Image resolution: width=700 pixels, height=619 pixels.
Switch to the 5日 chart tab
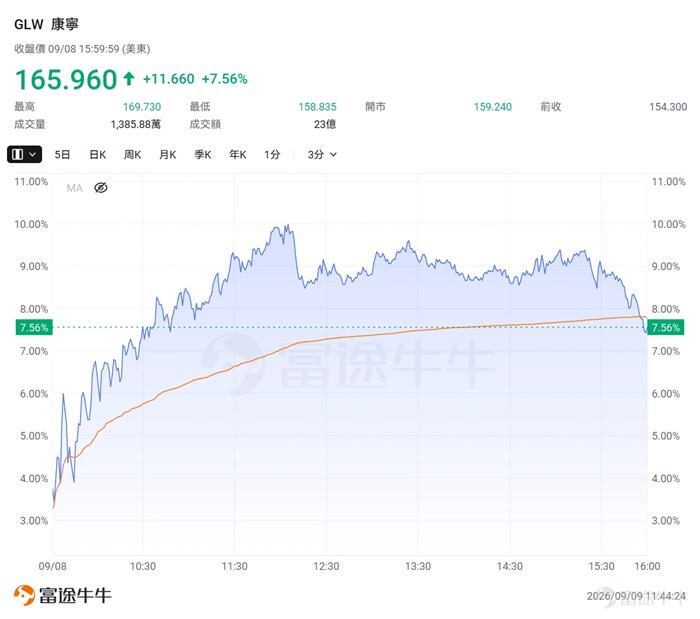coord(62,154)
